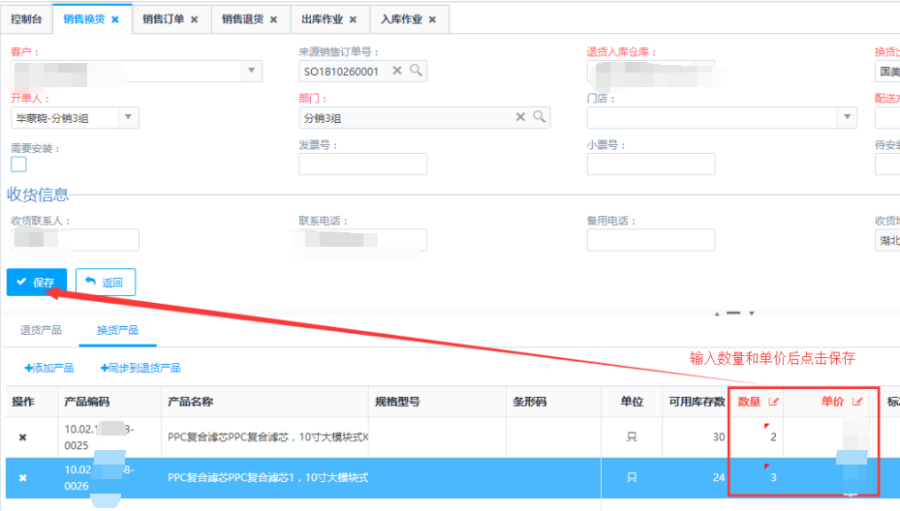900x511 pixels.
Task: Click the 单价 column edit icon
Action: click(857, 402)
